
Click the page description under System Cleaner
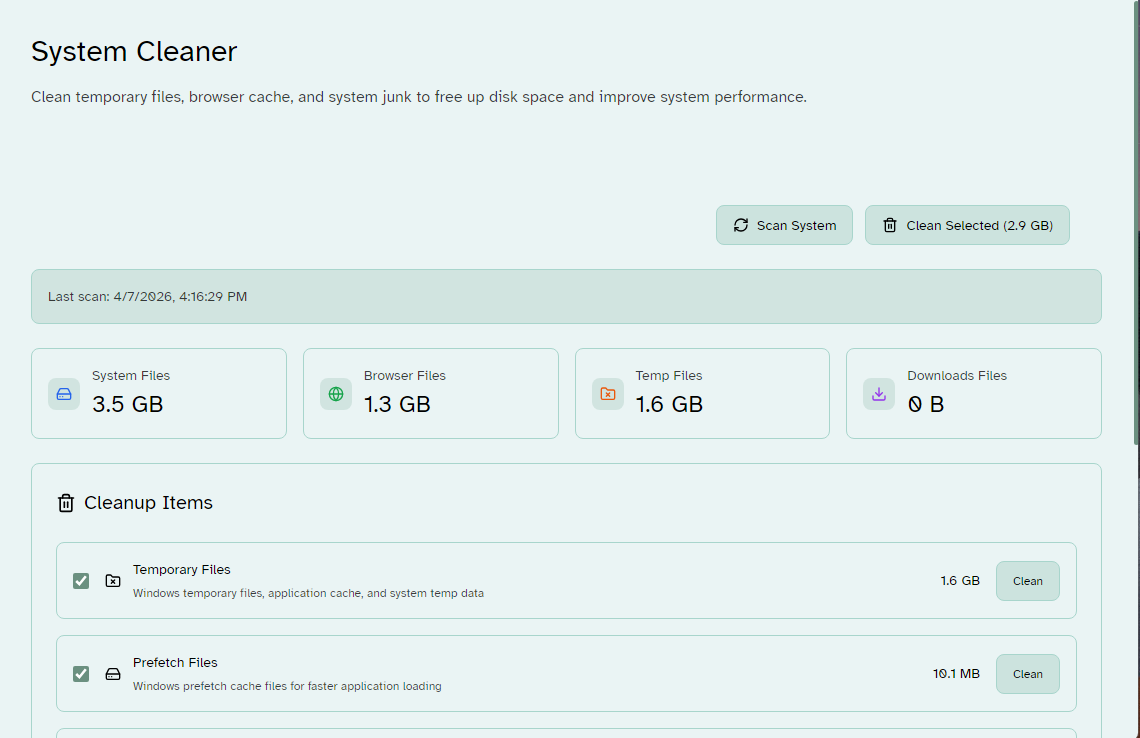click(419, 97)
